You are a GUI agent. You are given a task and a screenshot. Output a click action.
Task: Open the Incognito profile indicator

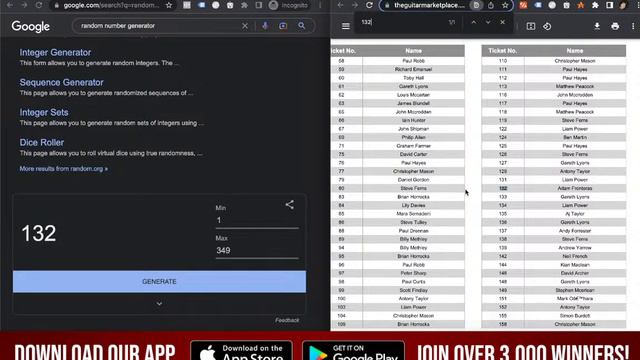[x=289, y=5]
